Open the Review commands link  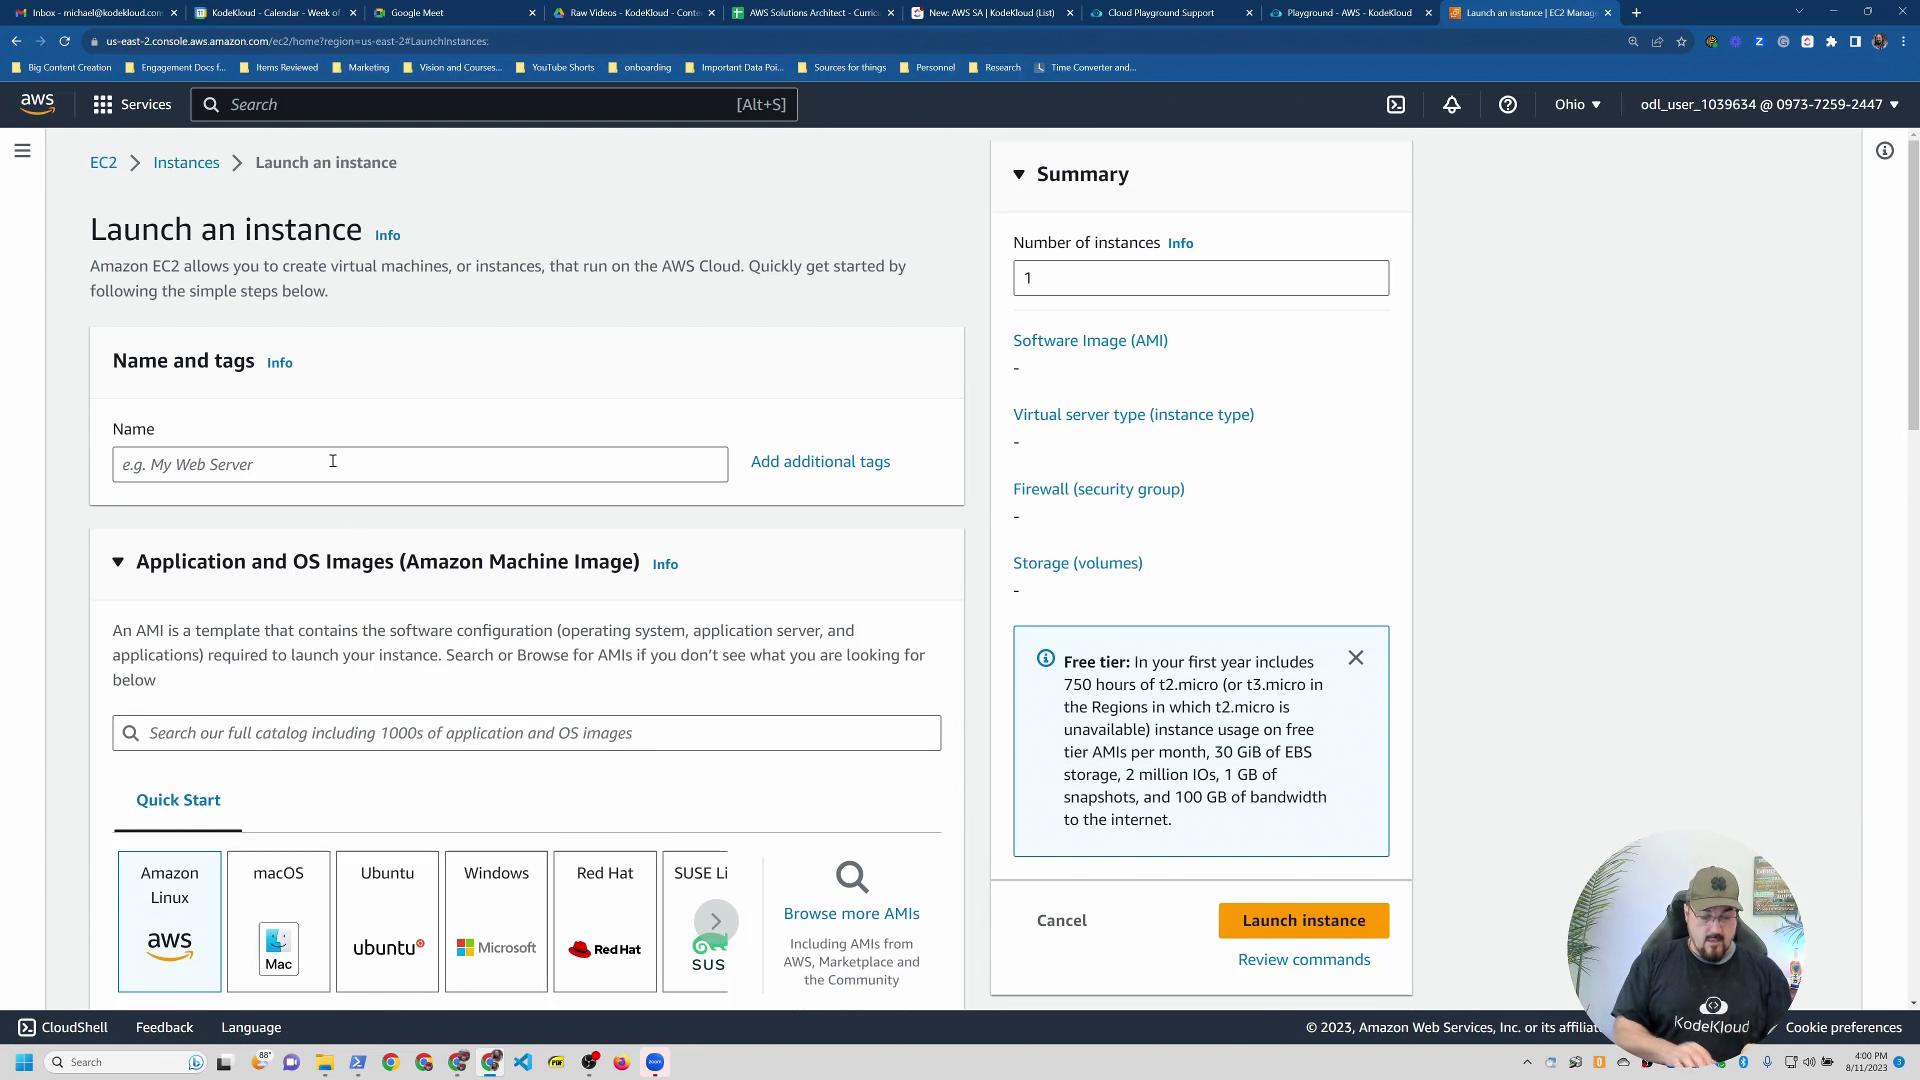[1304, 959]
